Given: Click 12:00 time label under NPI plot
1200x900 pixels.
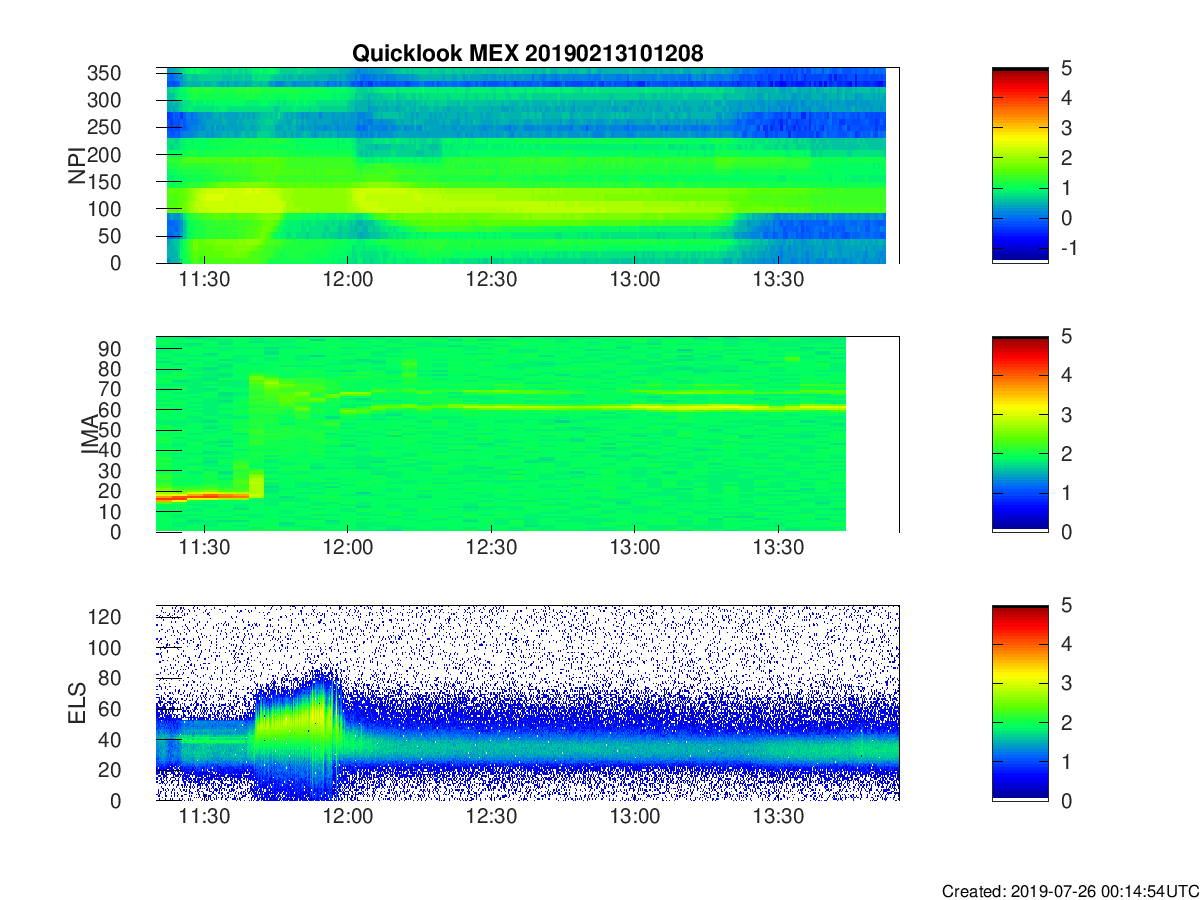Looking at the screenshot, I should pos(348,280).
